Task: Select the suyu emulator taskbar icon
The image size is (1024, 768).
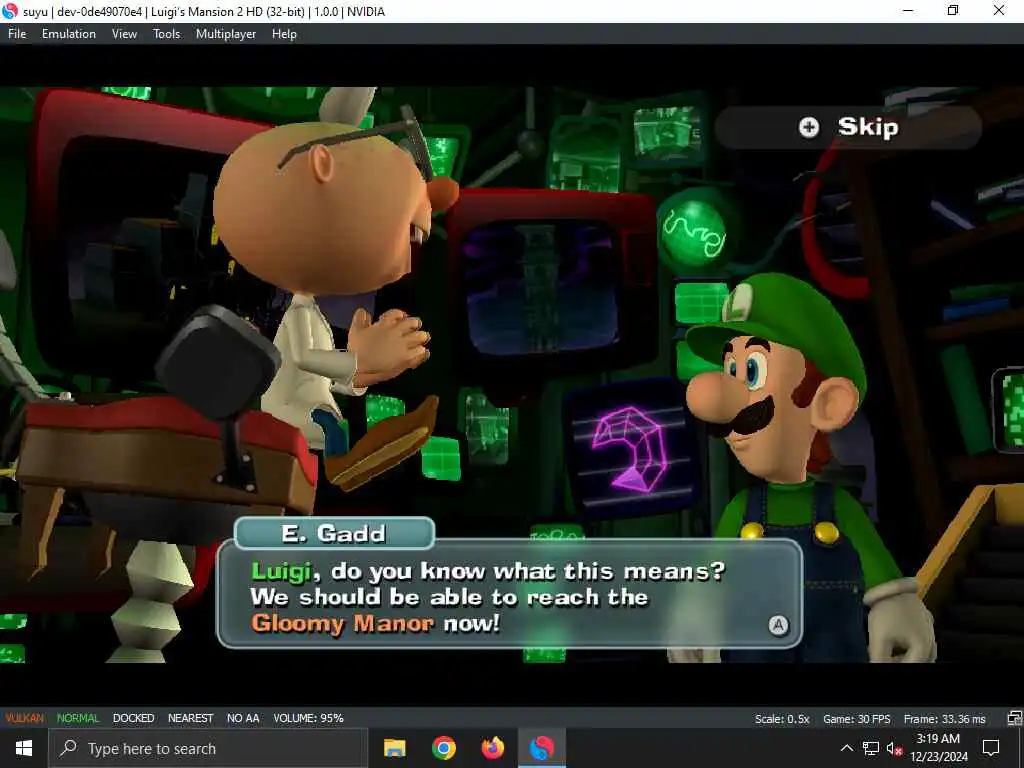Action: (x=541, y=748)
